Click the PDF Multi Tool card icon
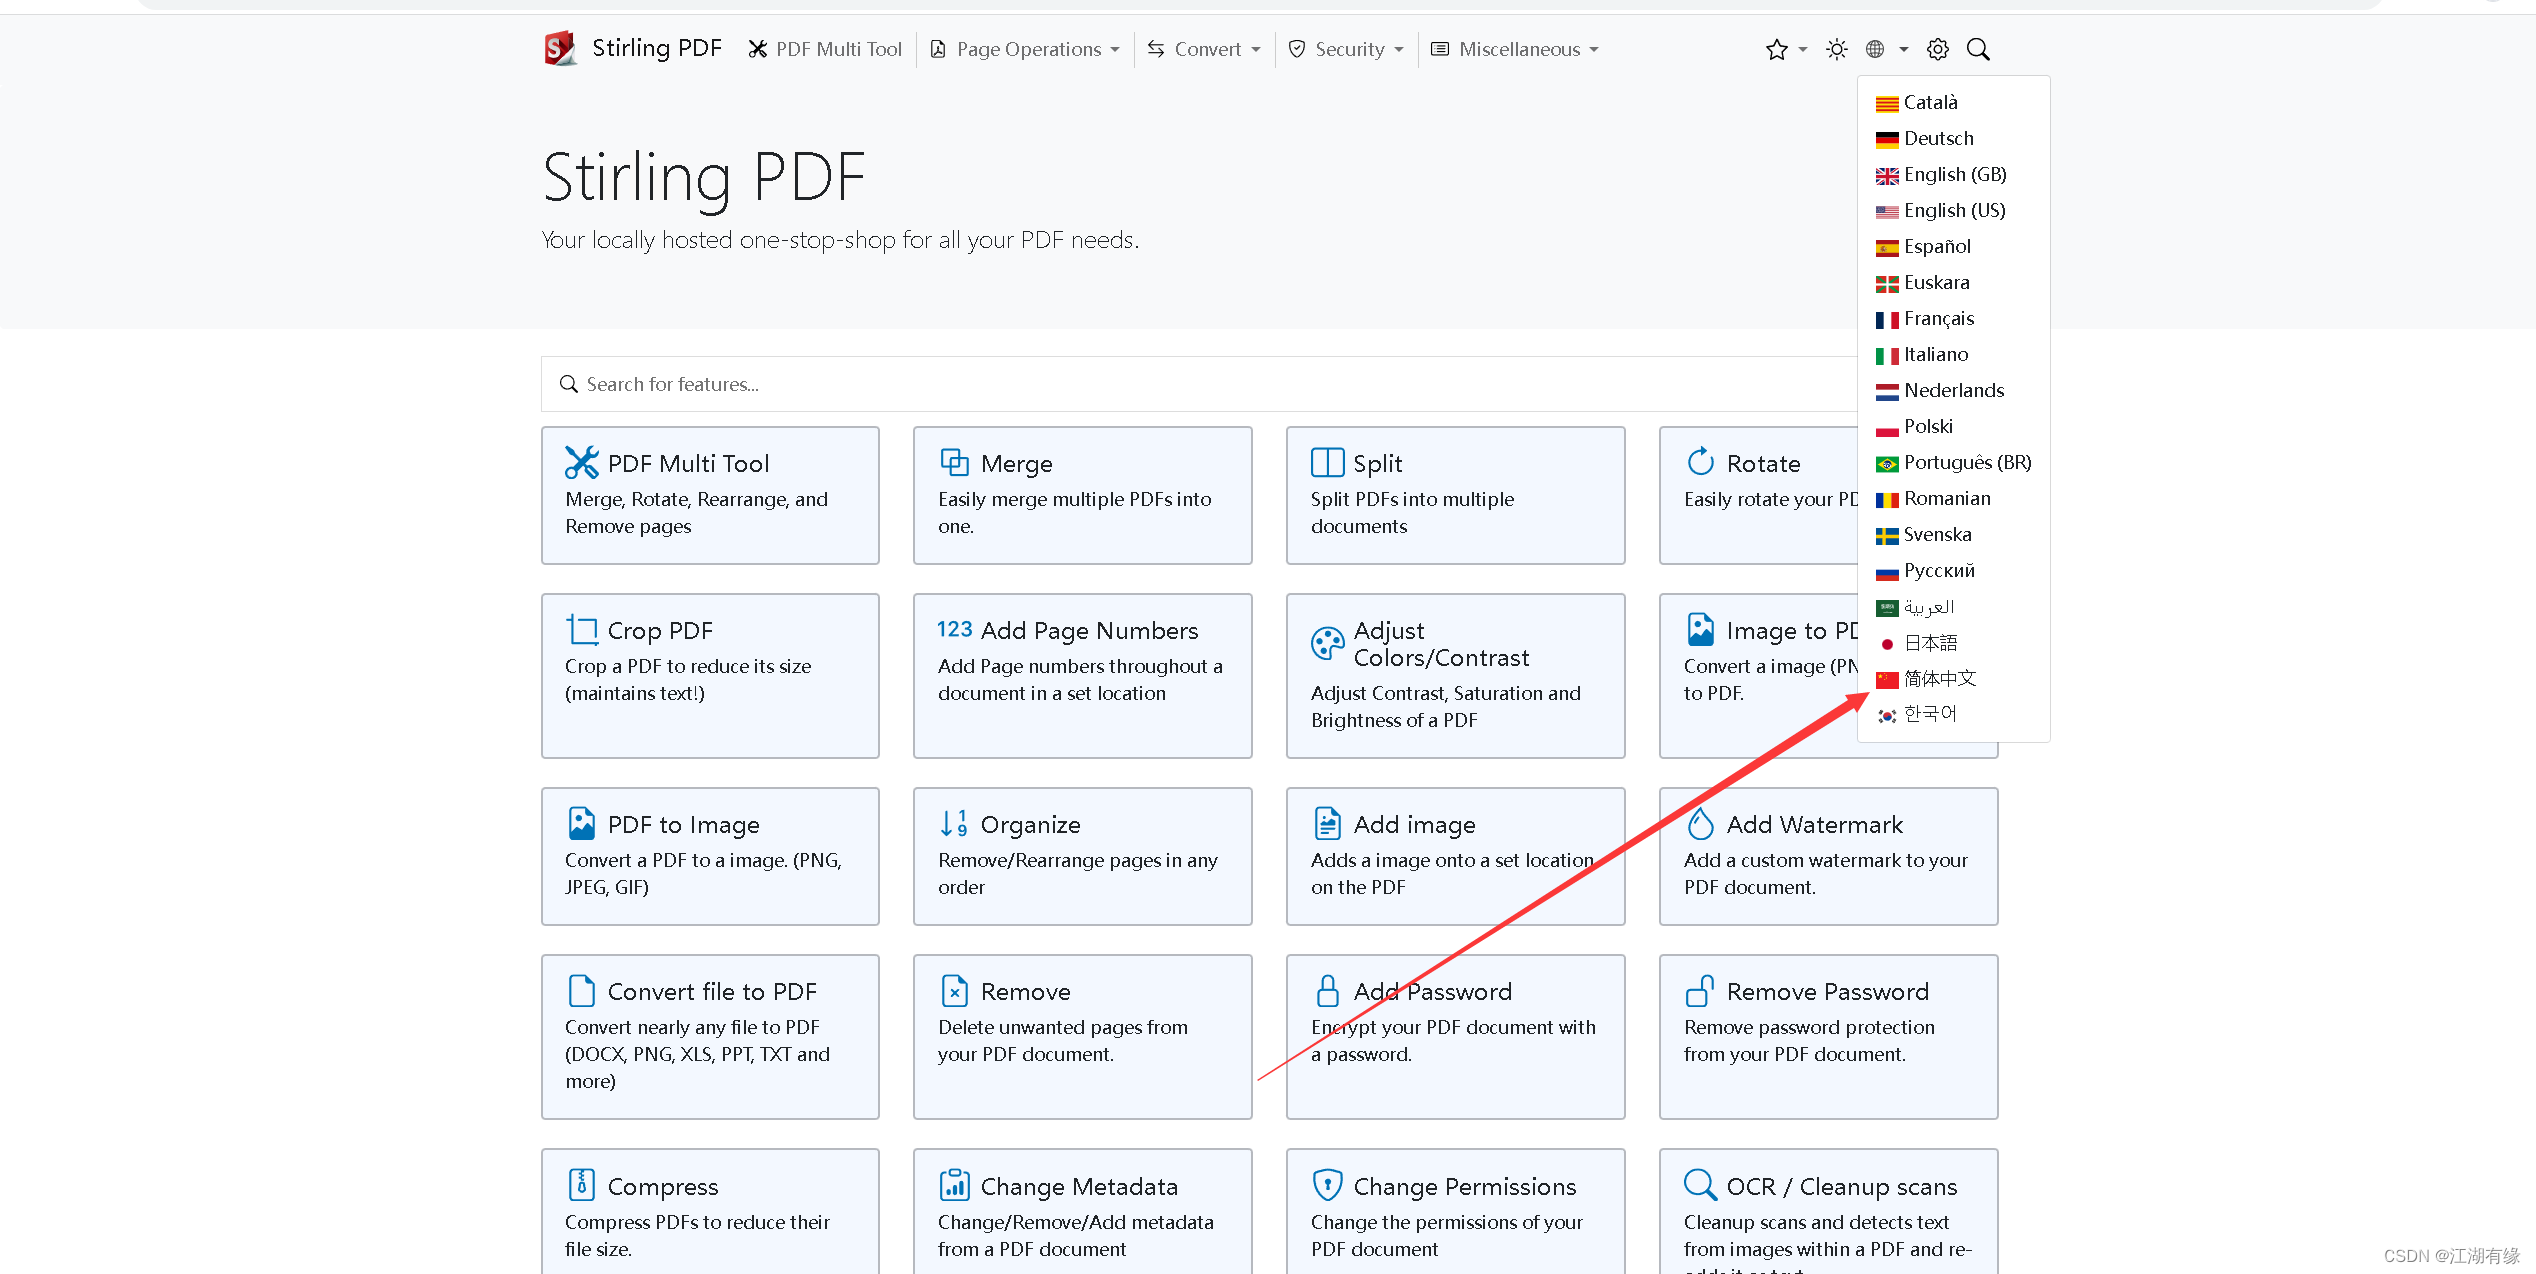 582,462
